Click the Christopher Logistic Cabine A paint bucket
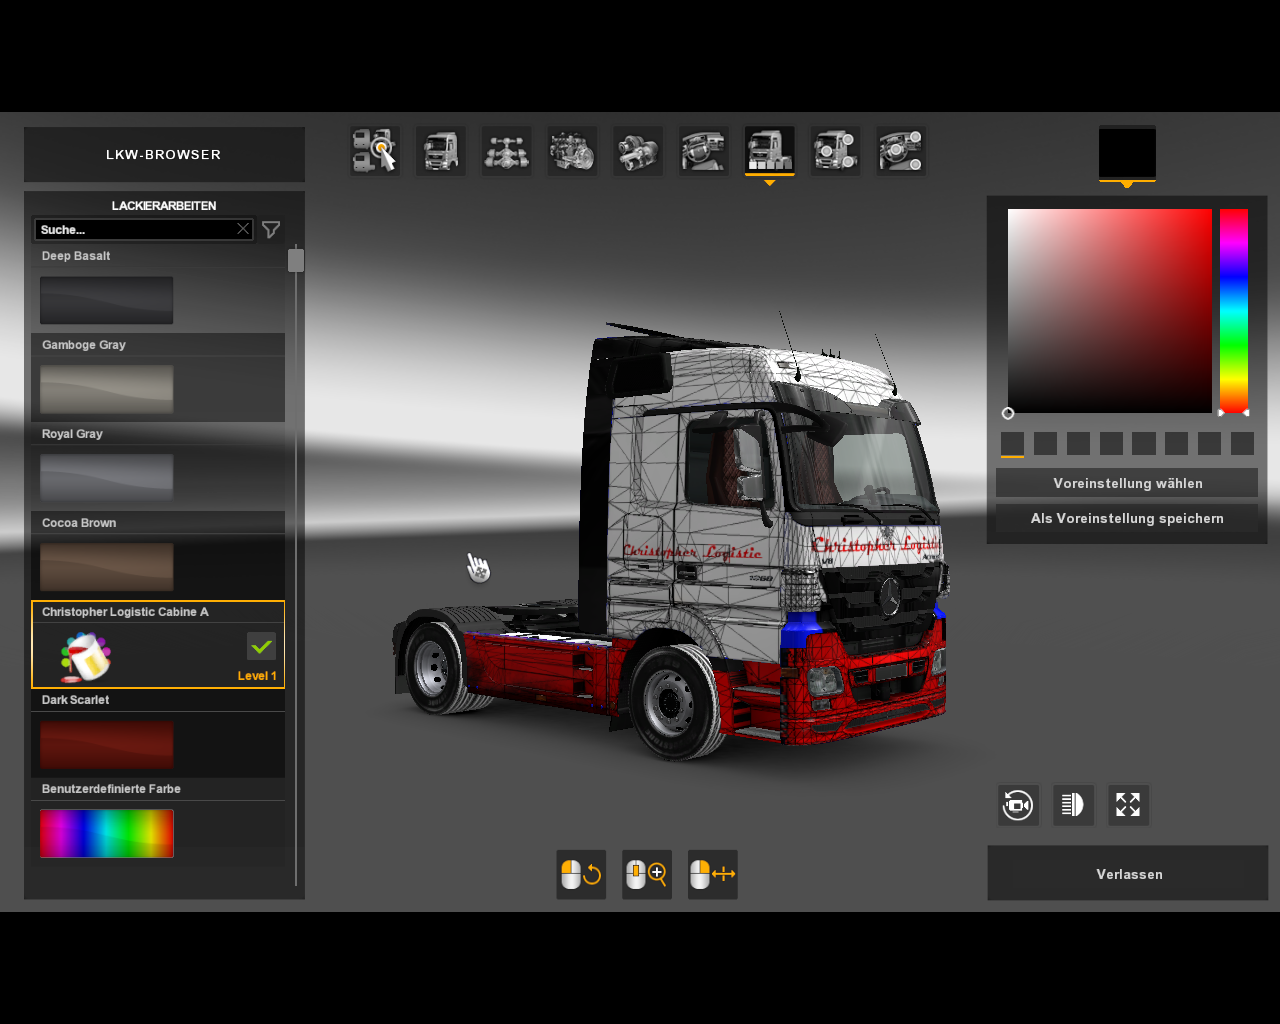 pos(86,657)
